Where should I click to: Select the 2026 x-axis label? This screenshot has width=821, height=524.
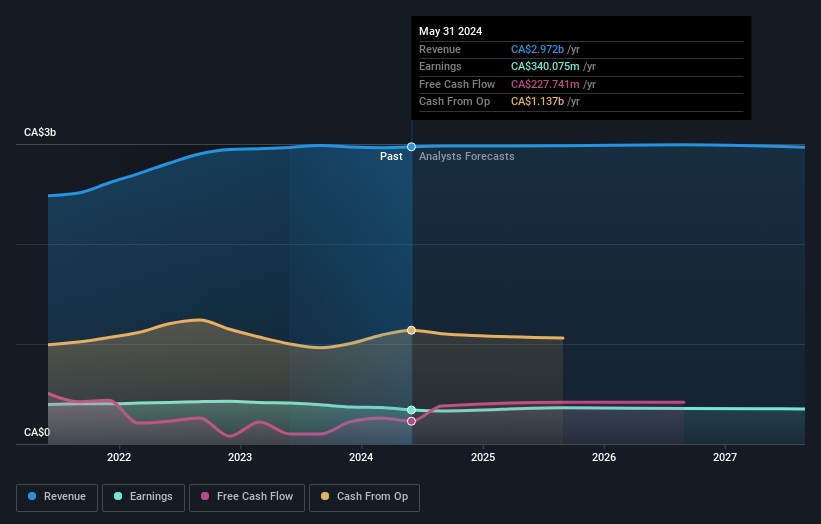click(x=604, y=458)
